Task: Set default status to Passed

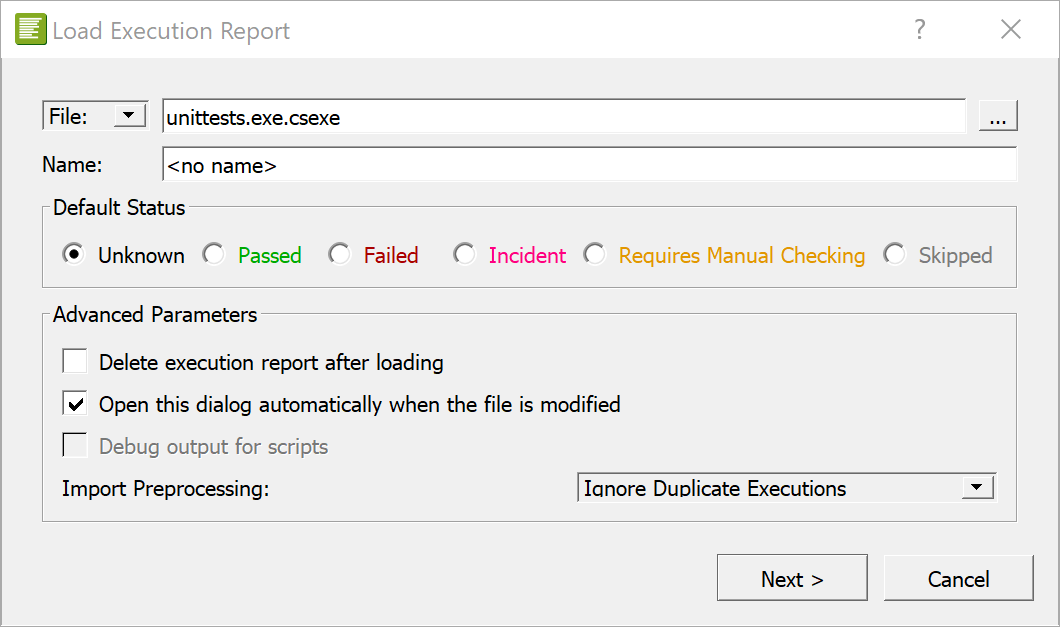Action: tap(214, 255)
